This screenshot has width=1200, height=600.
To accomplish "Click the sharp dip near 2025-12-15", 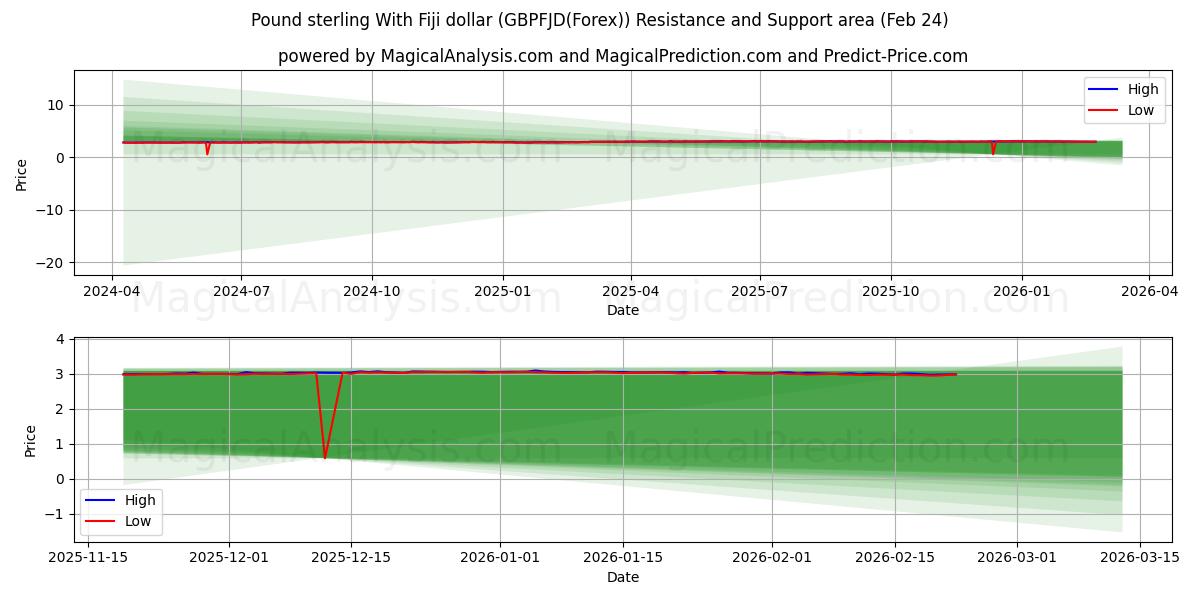I will 325,455.
